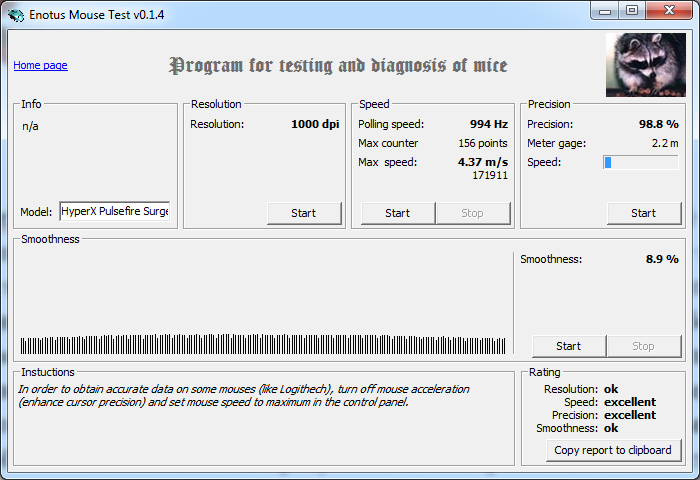
Task: Click the Rating Smoothness: ok entry
Action: tap(577, 429)
